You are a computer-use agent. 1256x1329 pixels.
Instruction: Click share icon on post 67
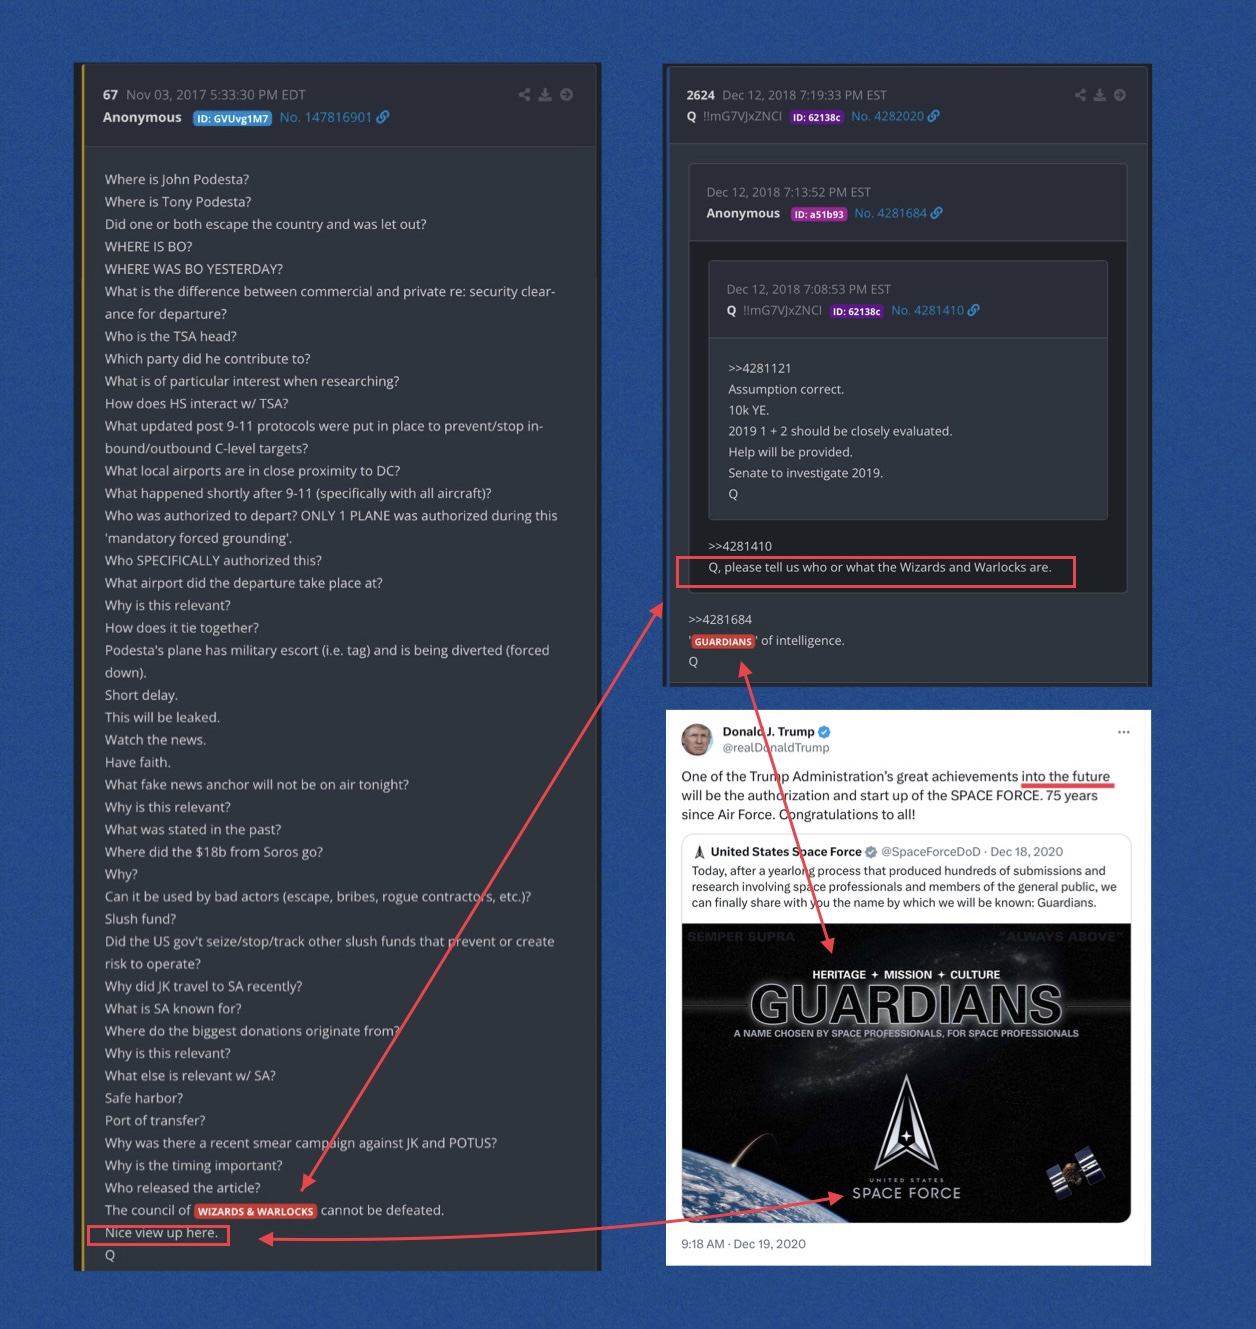click(x=524, y=95)
